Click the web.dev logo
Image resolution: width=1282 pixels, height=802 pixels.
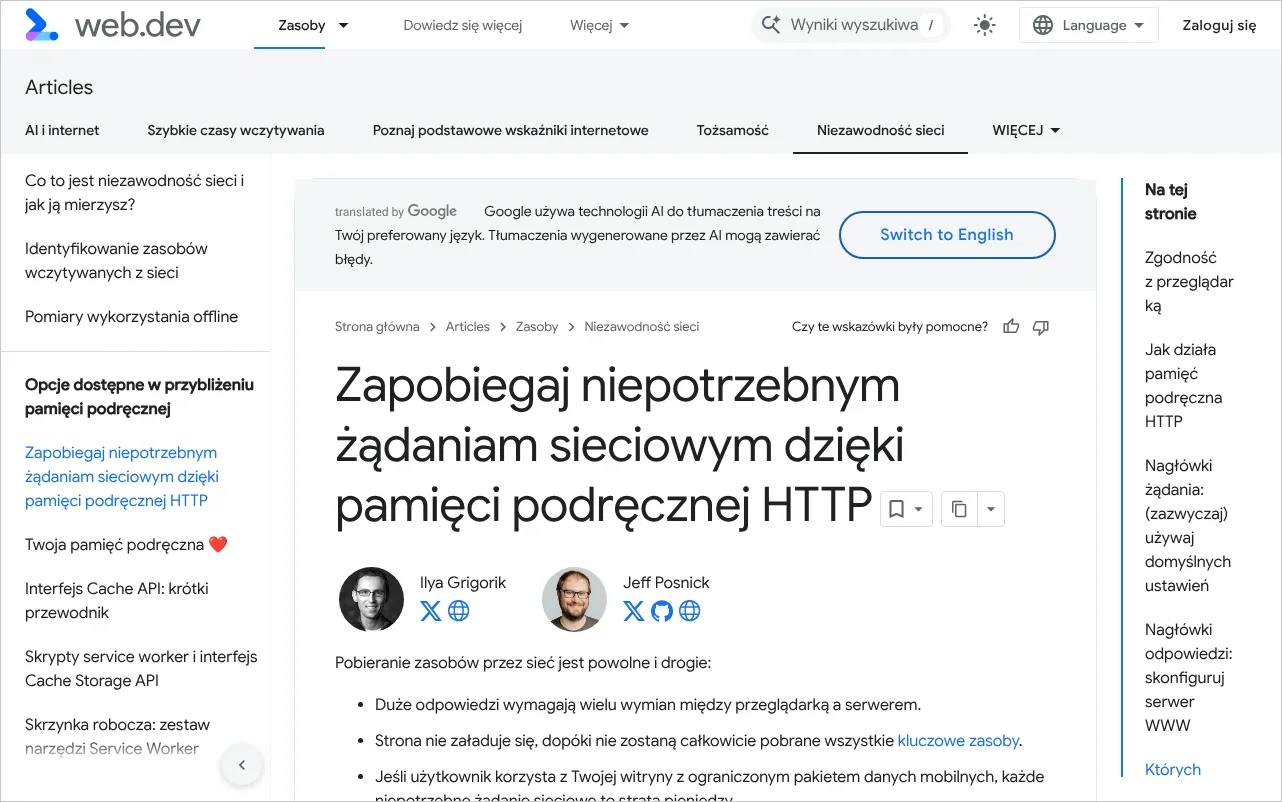(x=112, y=25)
